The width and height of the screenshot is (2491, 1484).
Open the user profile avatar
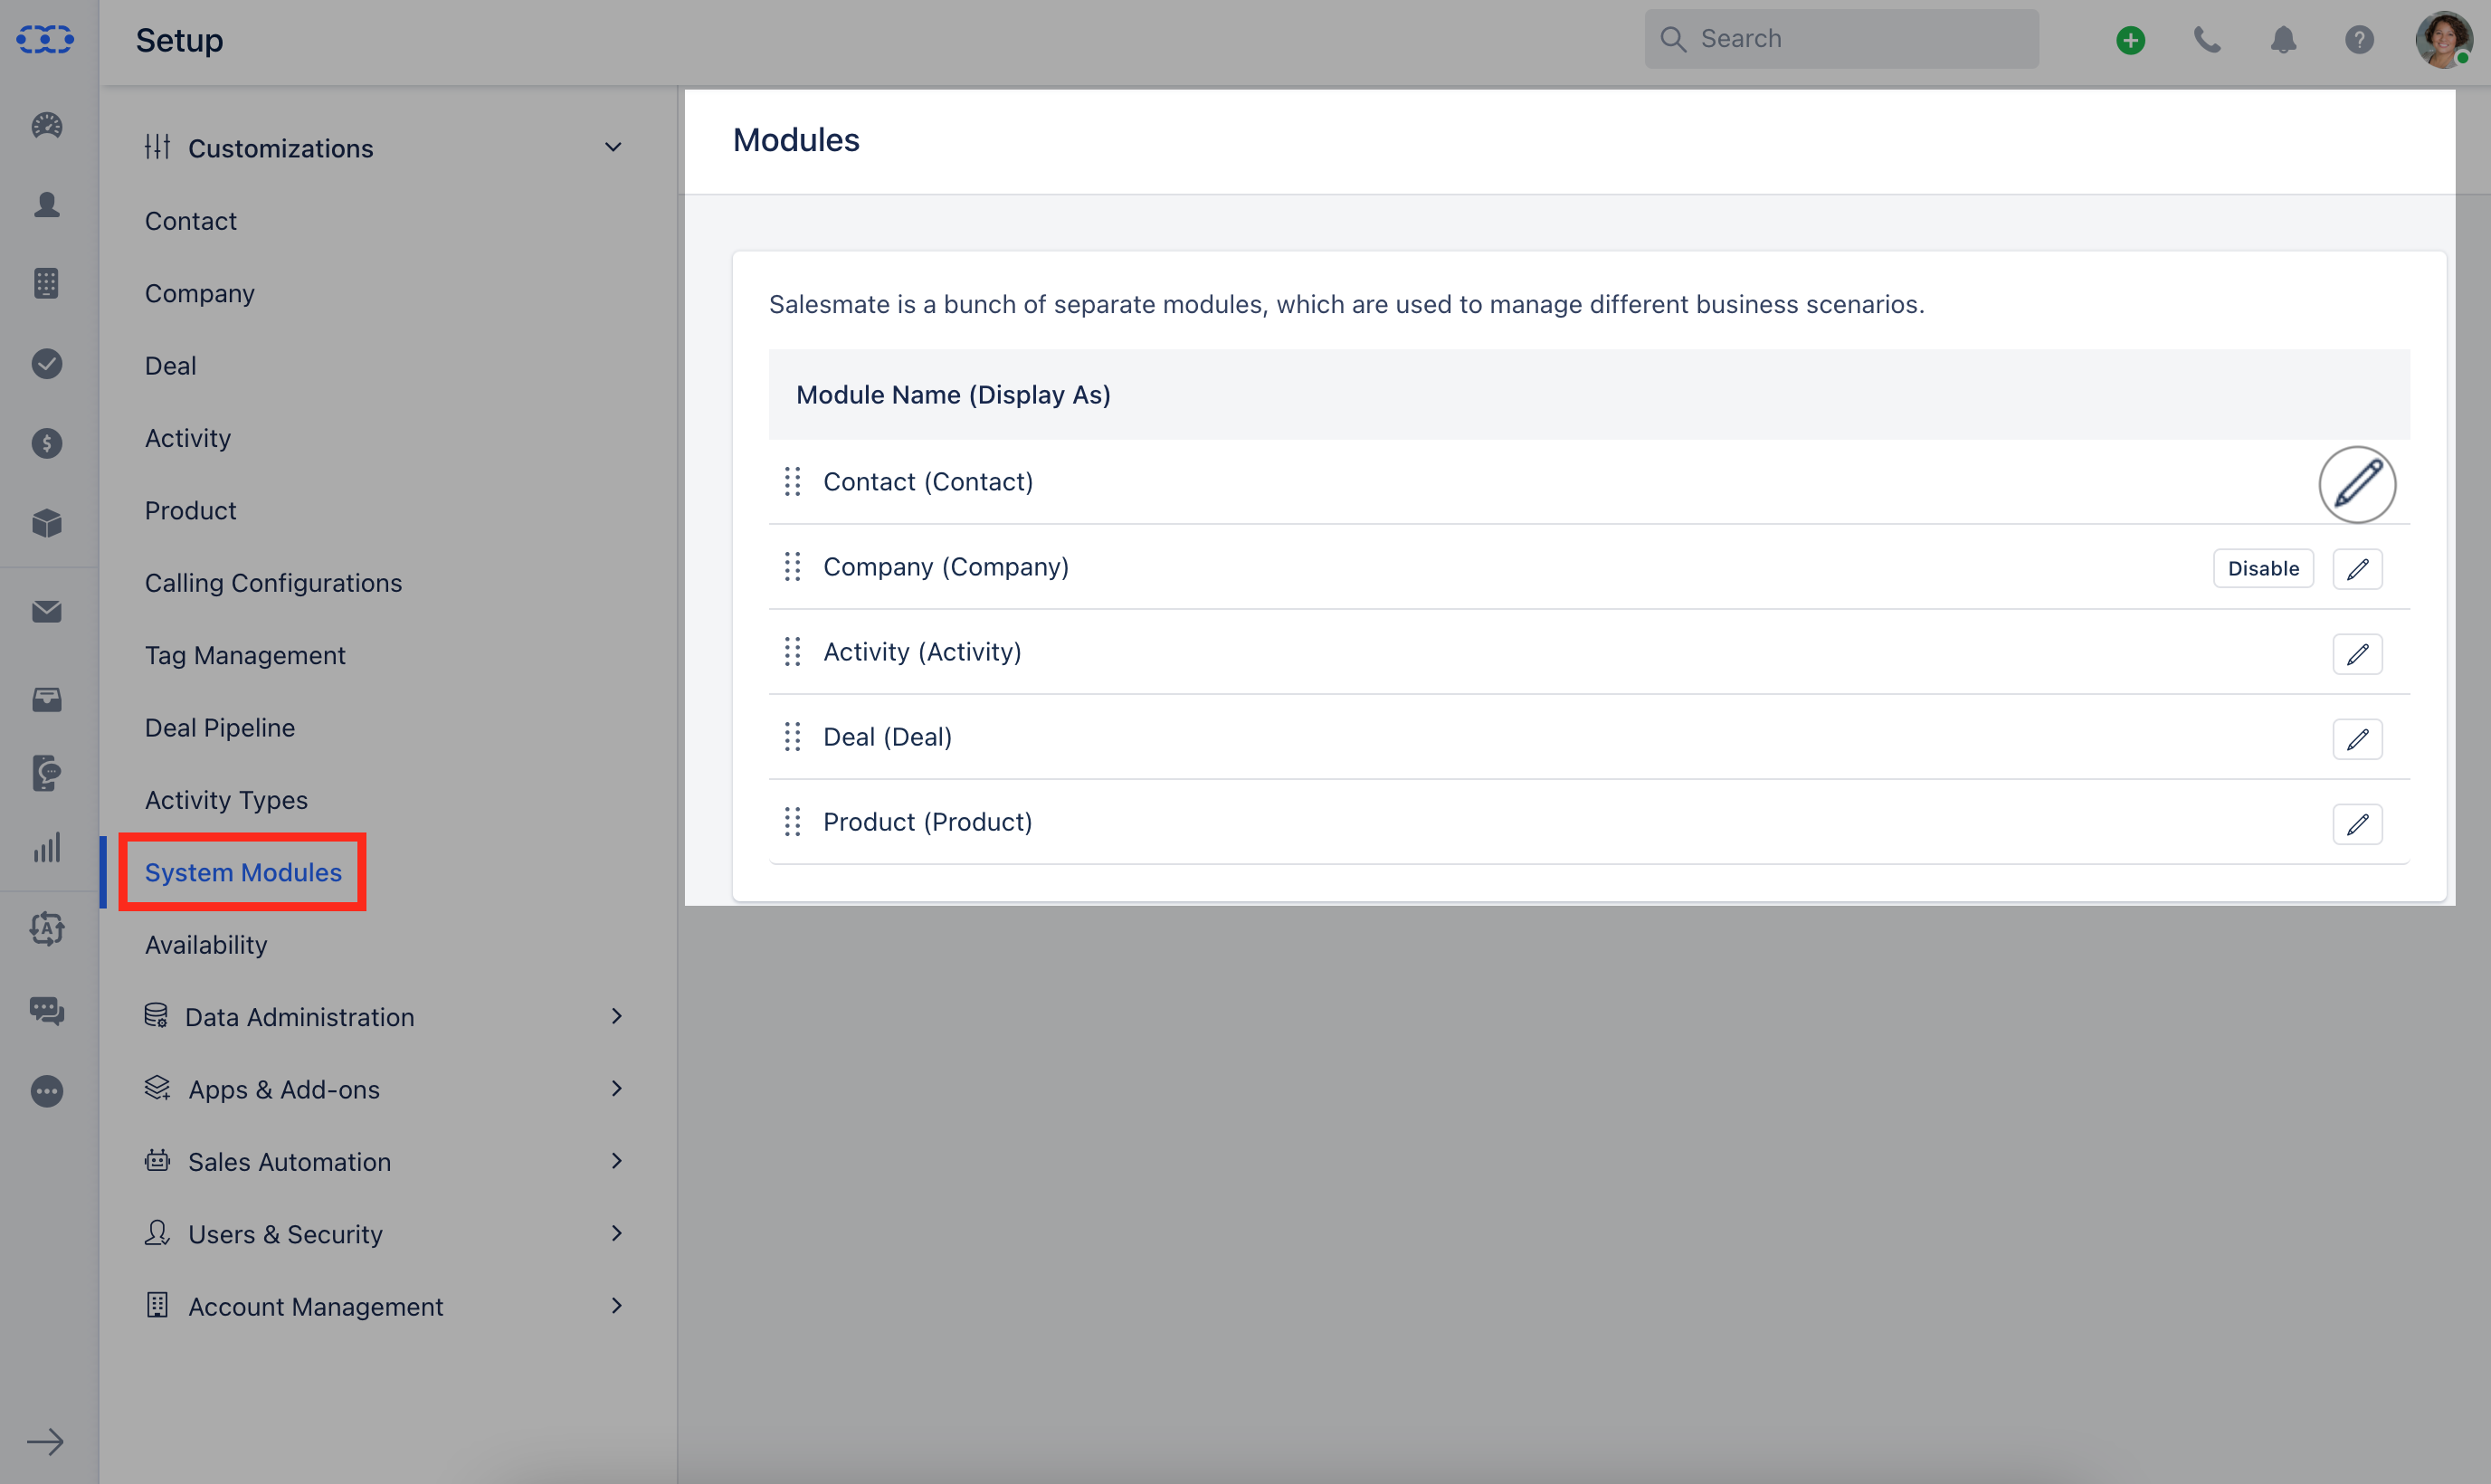(x=2444, y=40)
